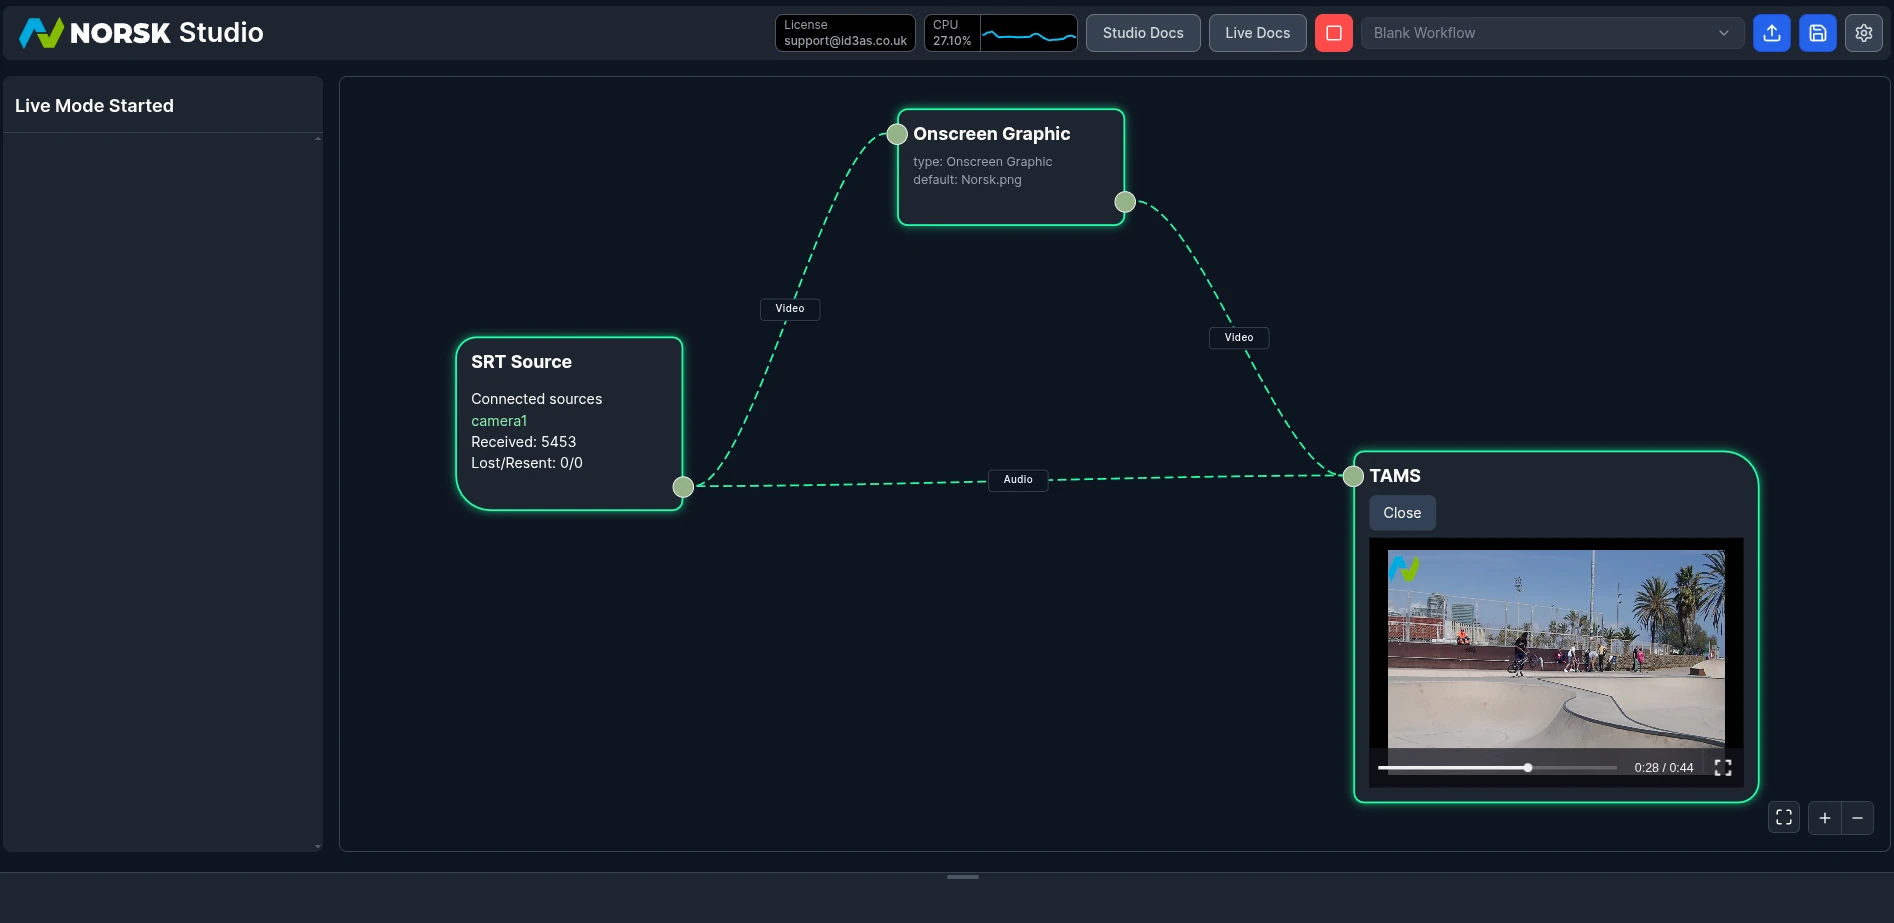Click the TAMS input port
This screenshot has height=923, width=1894.
coord(1353,476)
